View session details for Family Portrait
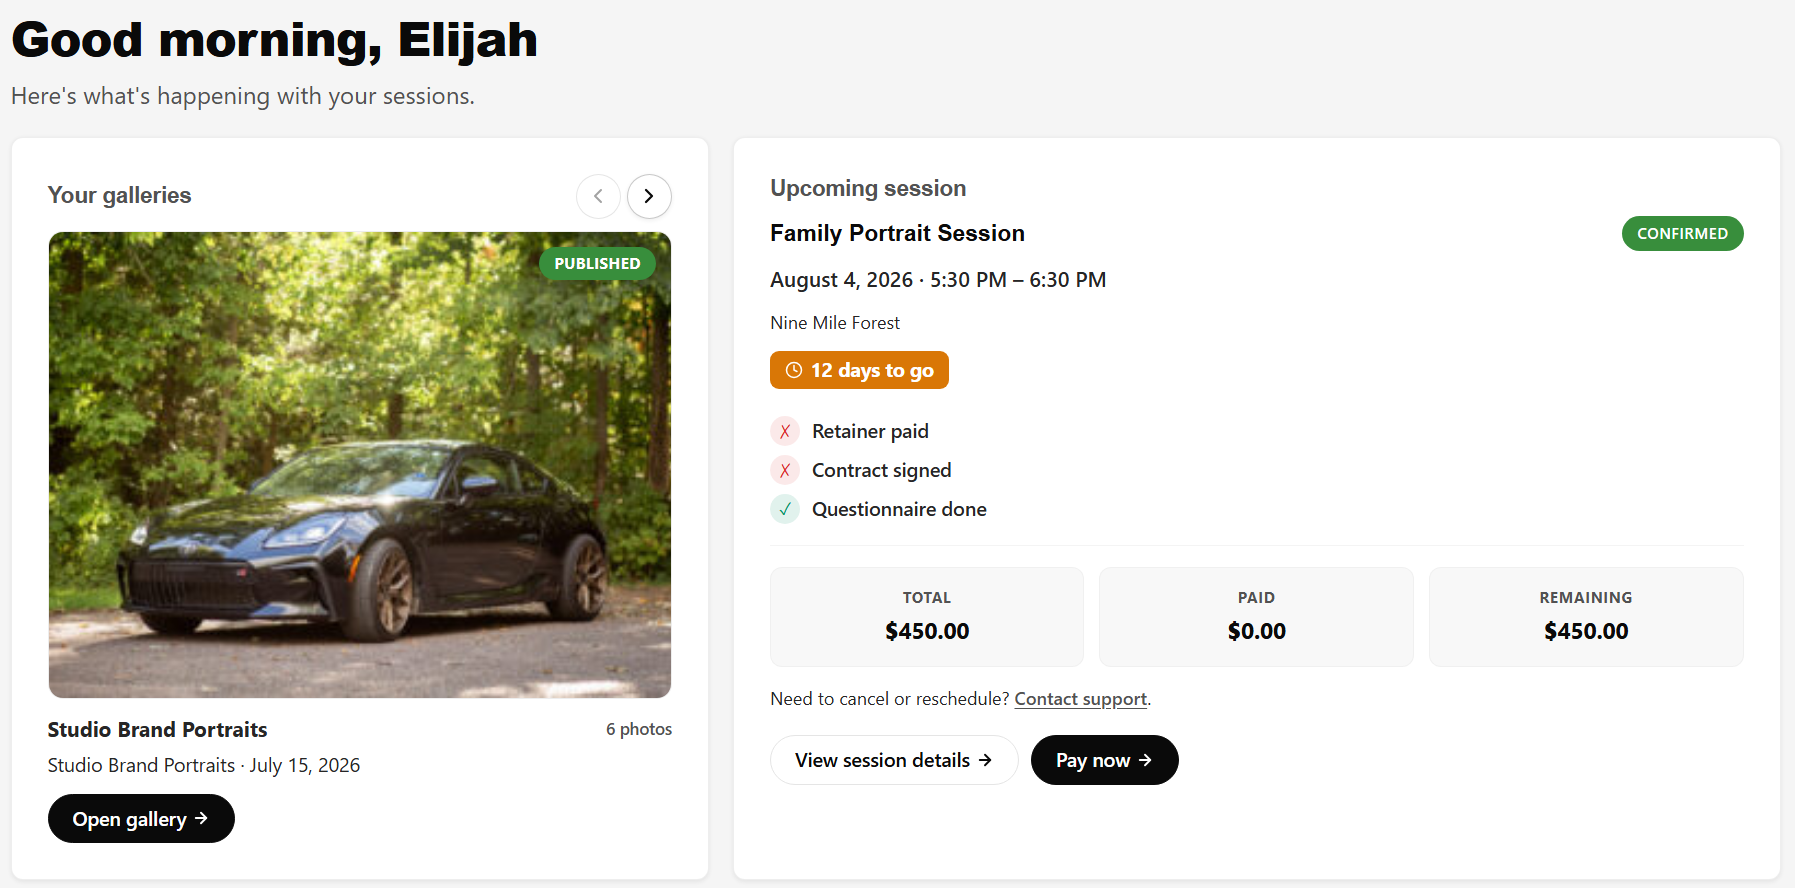Viewport: 1795px width, 888px height. tap(894, 760)
